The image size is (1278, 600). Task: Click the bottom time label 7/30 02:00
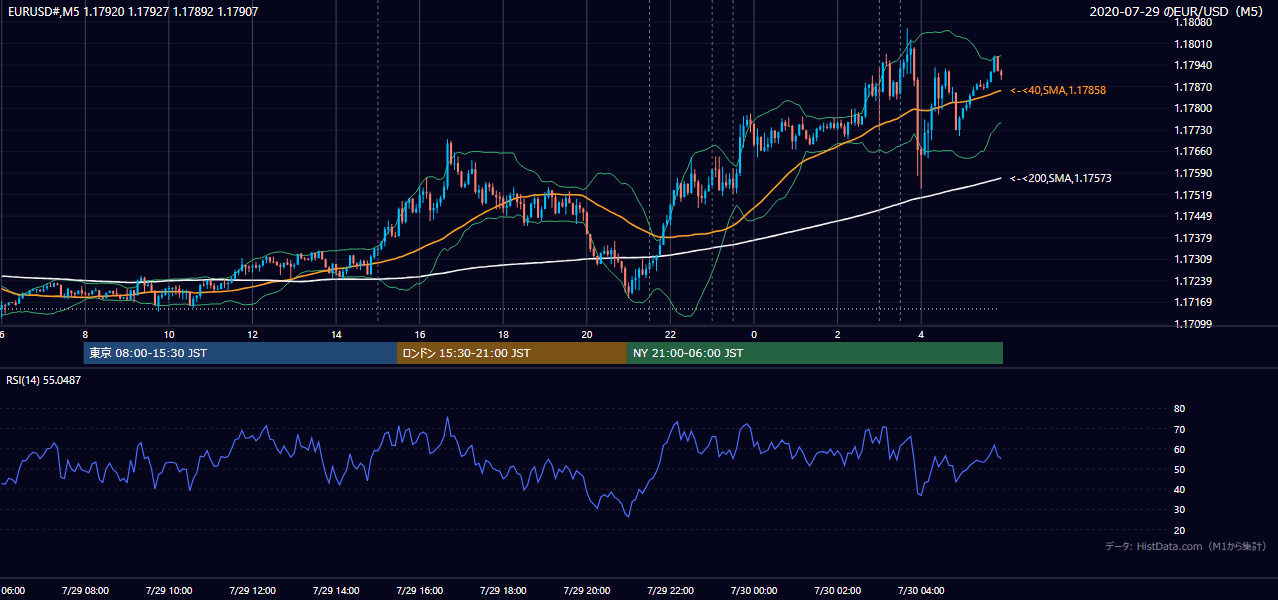837,590
